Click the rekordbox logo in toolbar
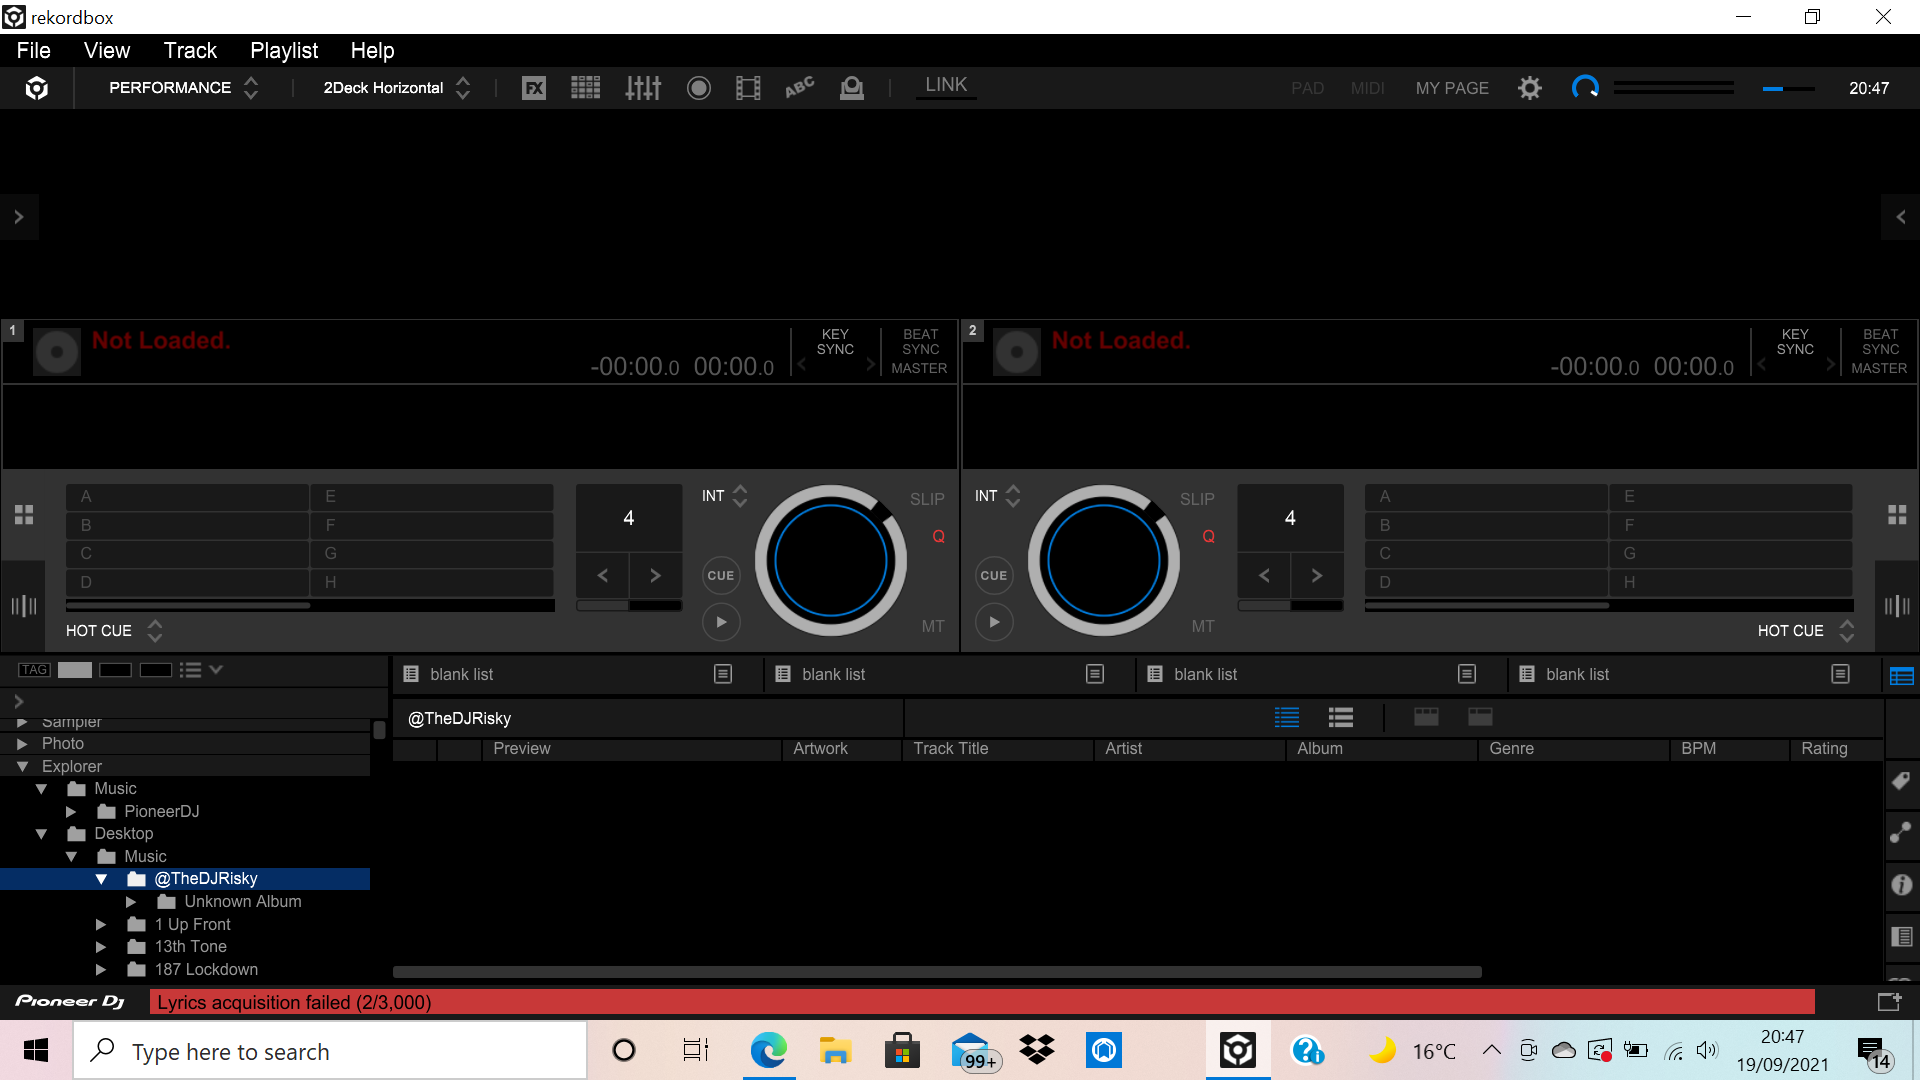This screenshot has width=1920, height=1080. click(37, 88)
